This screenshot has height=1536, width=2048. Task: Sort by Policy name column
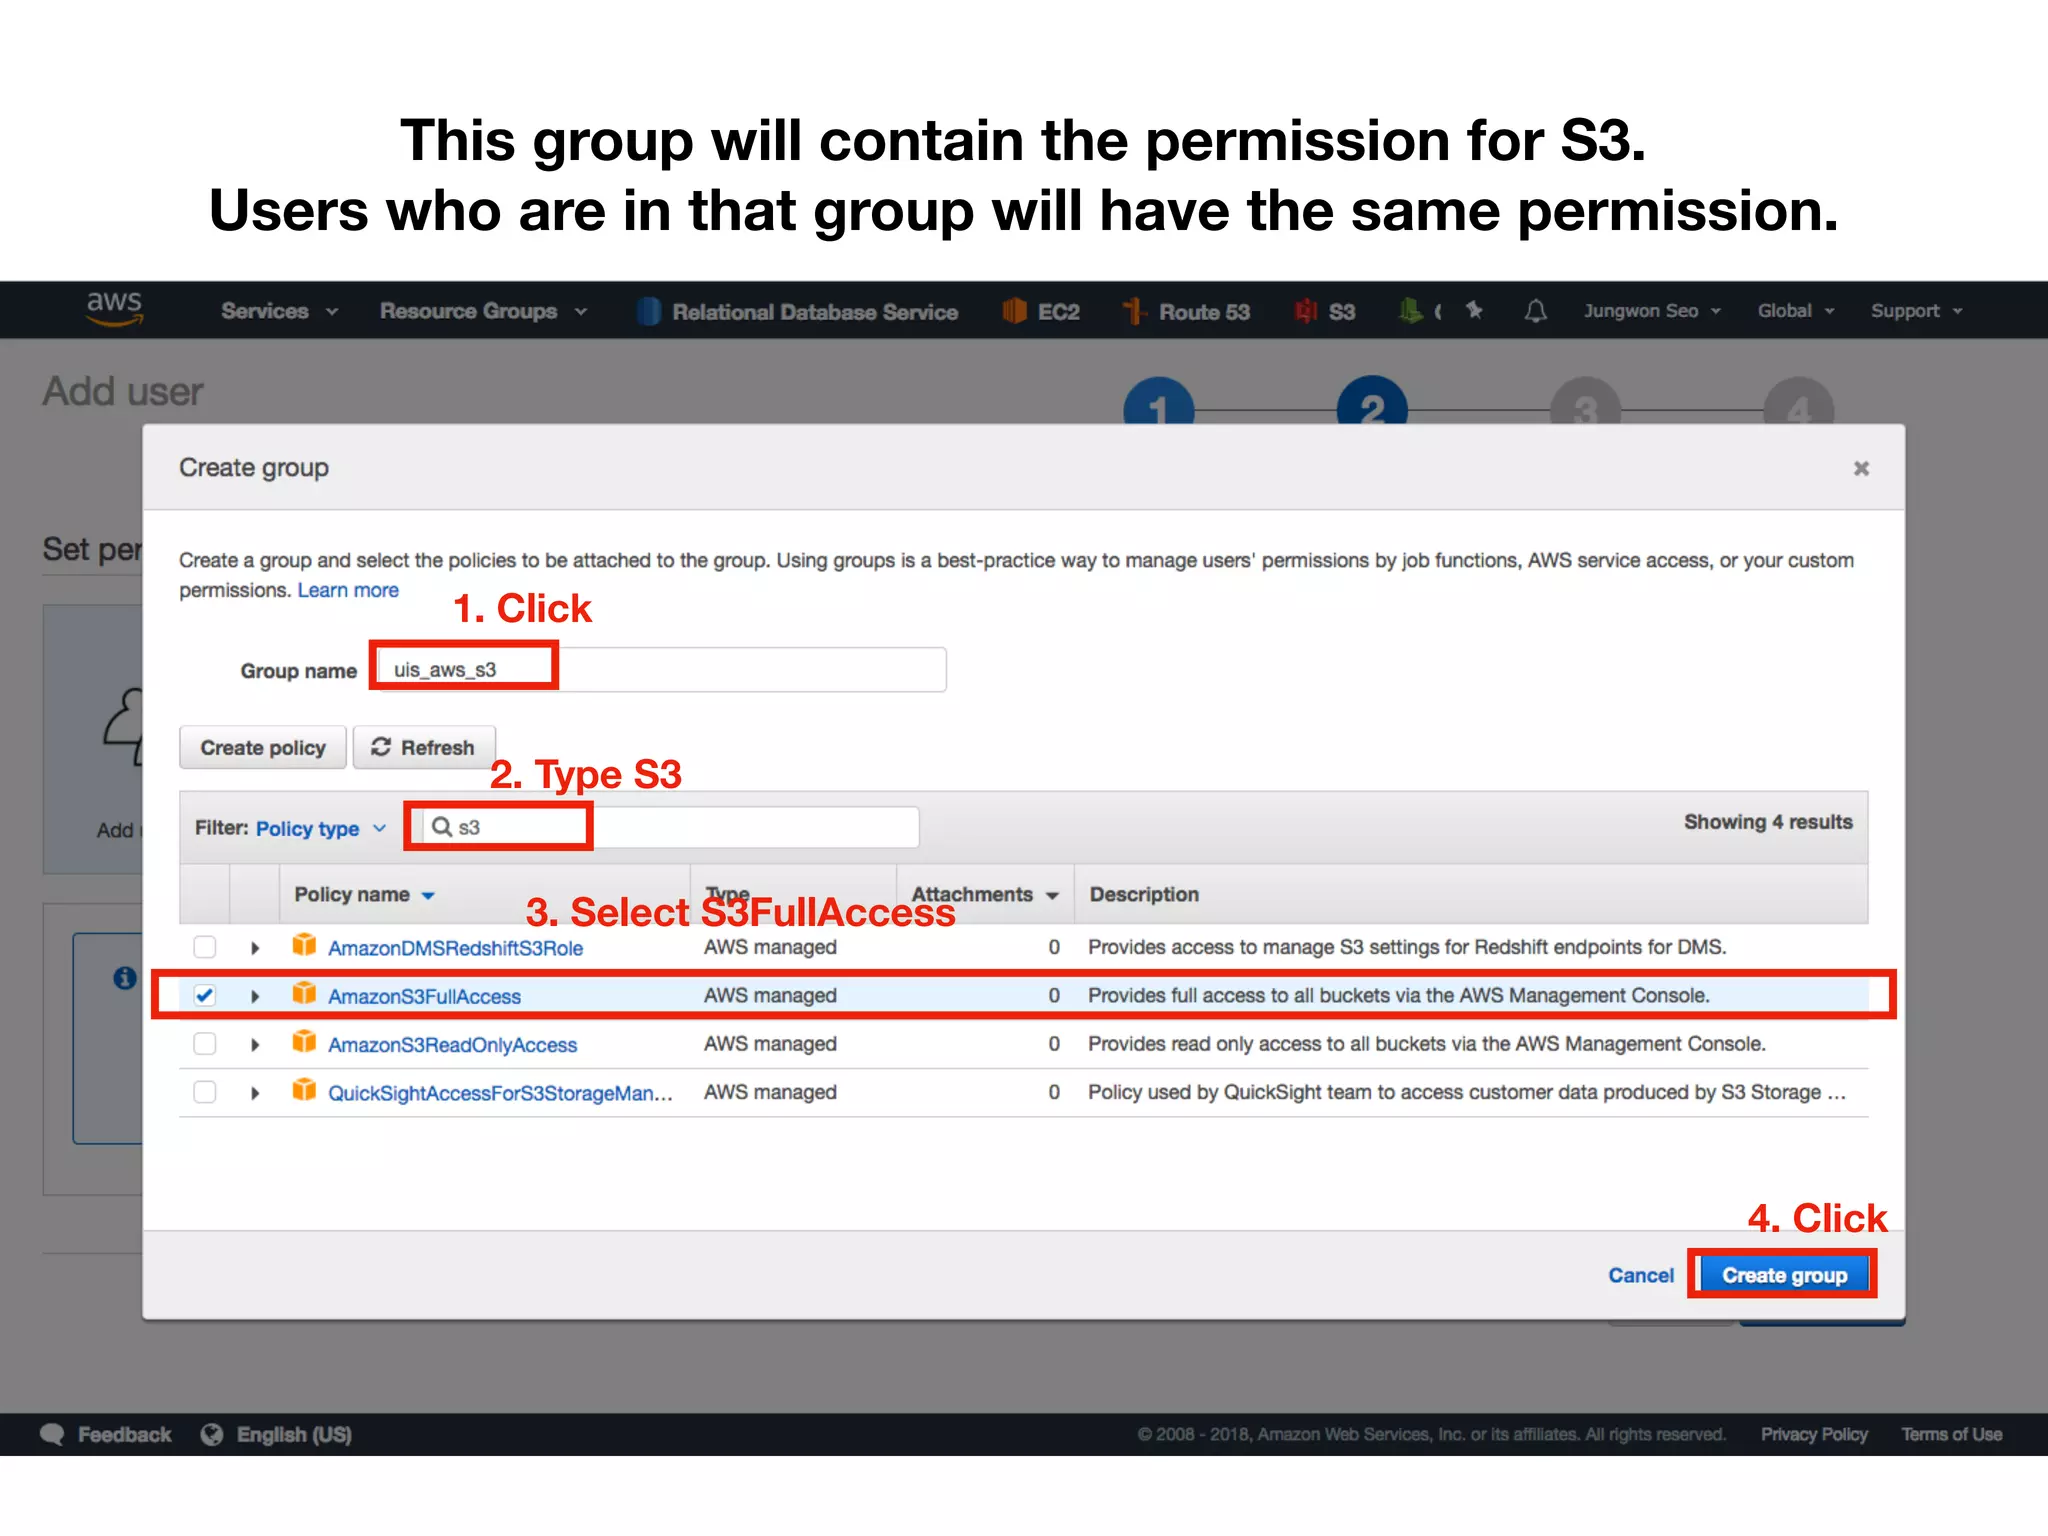point(364,894)
